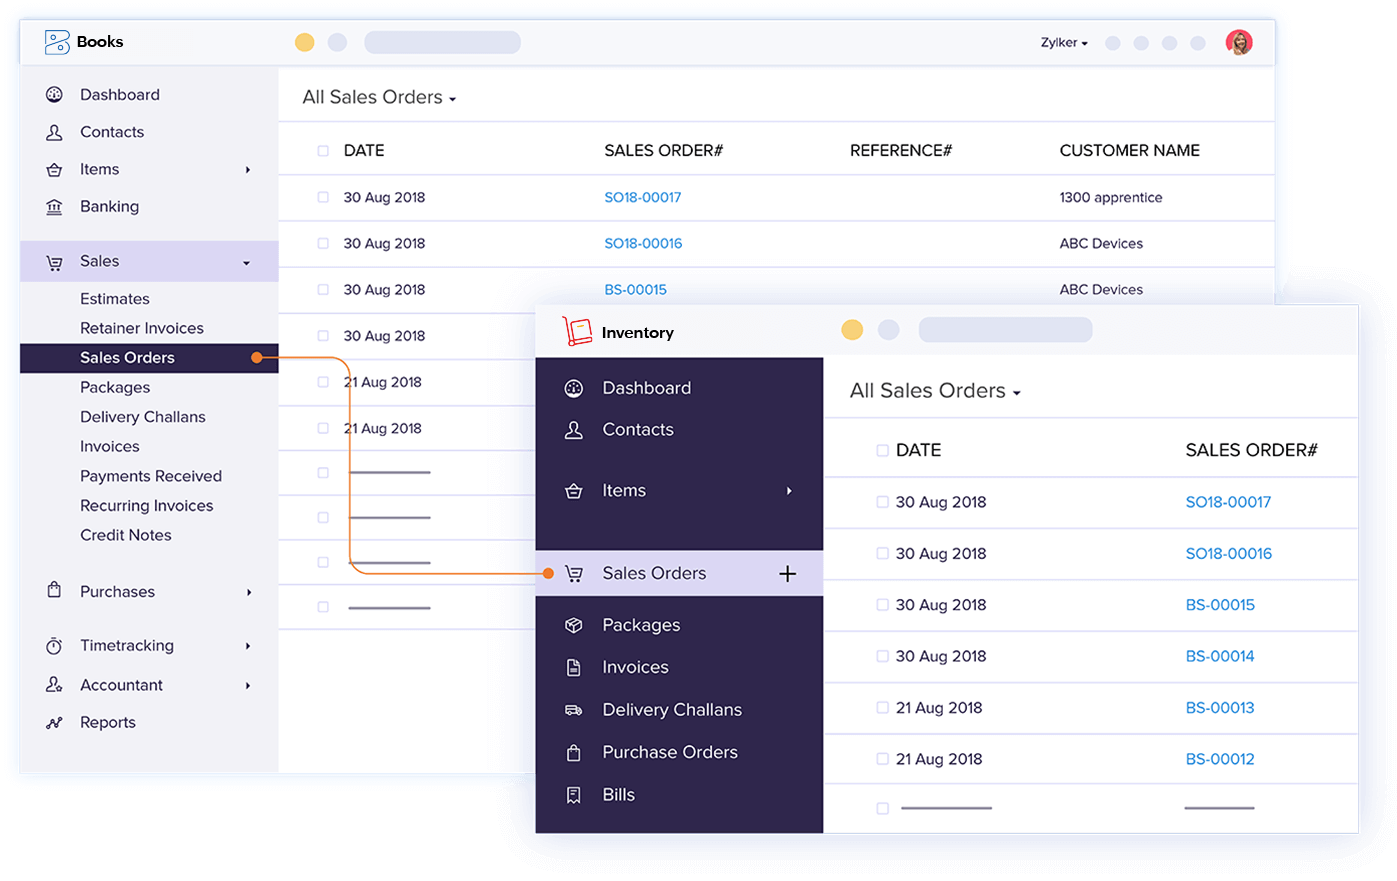The width and height of the screenshot is (1397, 881).
Task: Click the plus icon beside Inventory Sales Orders
Action: (x=788, y=574)
